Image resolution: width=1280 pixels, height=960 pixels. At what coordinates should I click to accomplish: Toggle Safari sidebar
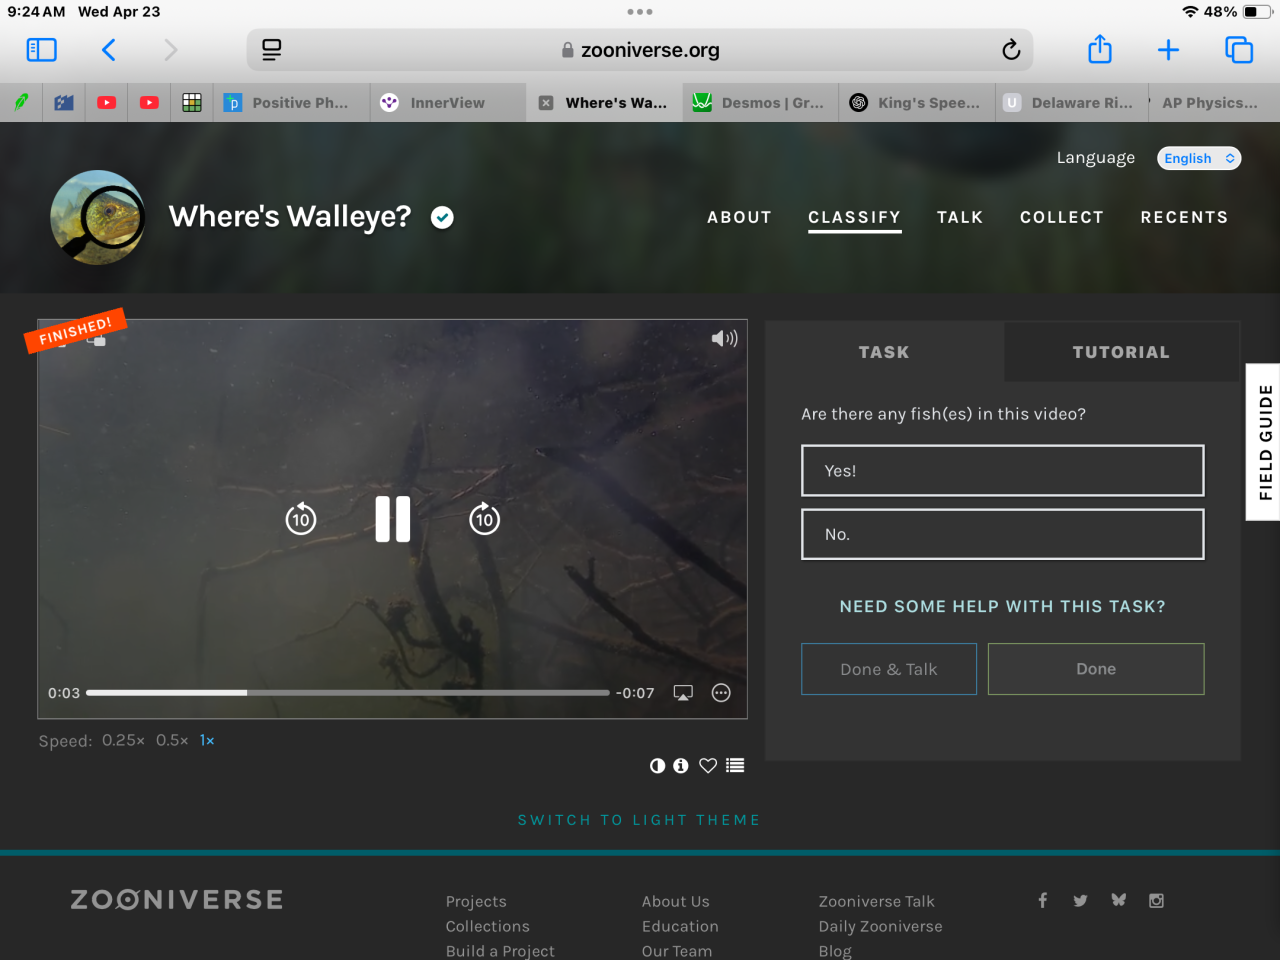[x=41, y=50]
